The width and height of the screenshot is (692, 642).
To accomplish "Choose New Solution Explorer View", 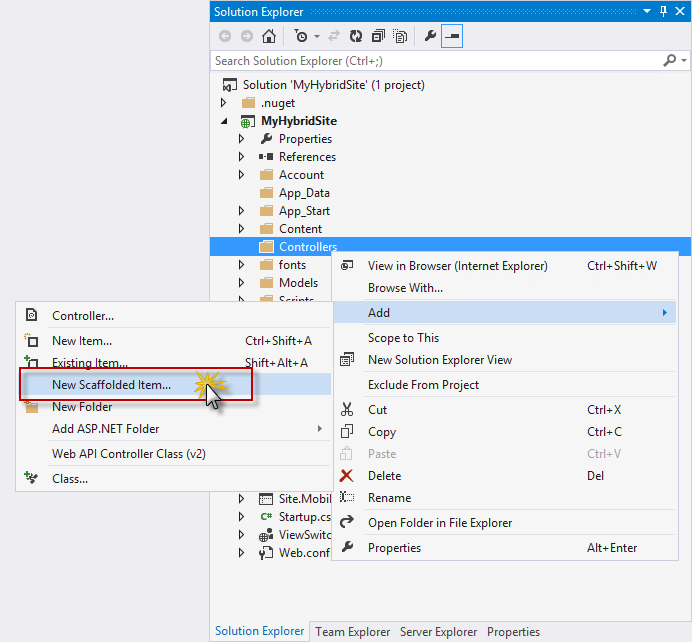I will 504,360.
